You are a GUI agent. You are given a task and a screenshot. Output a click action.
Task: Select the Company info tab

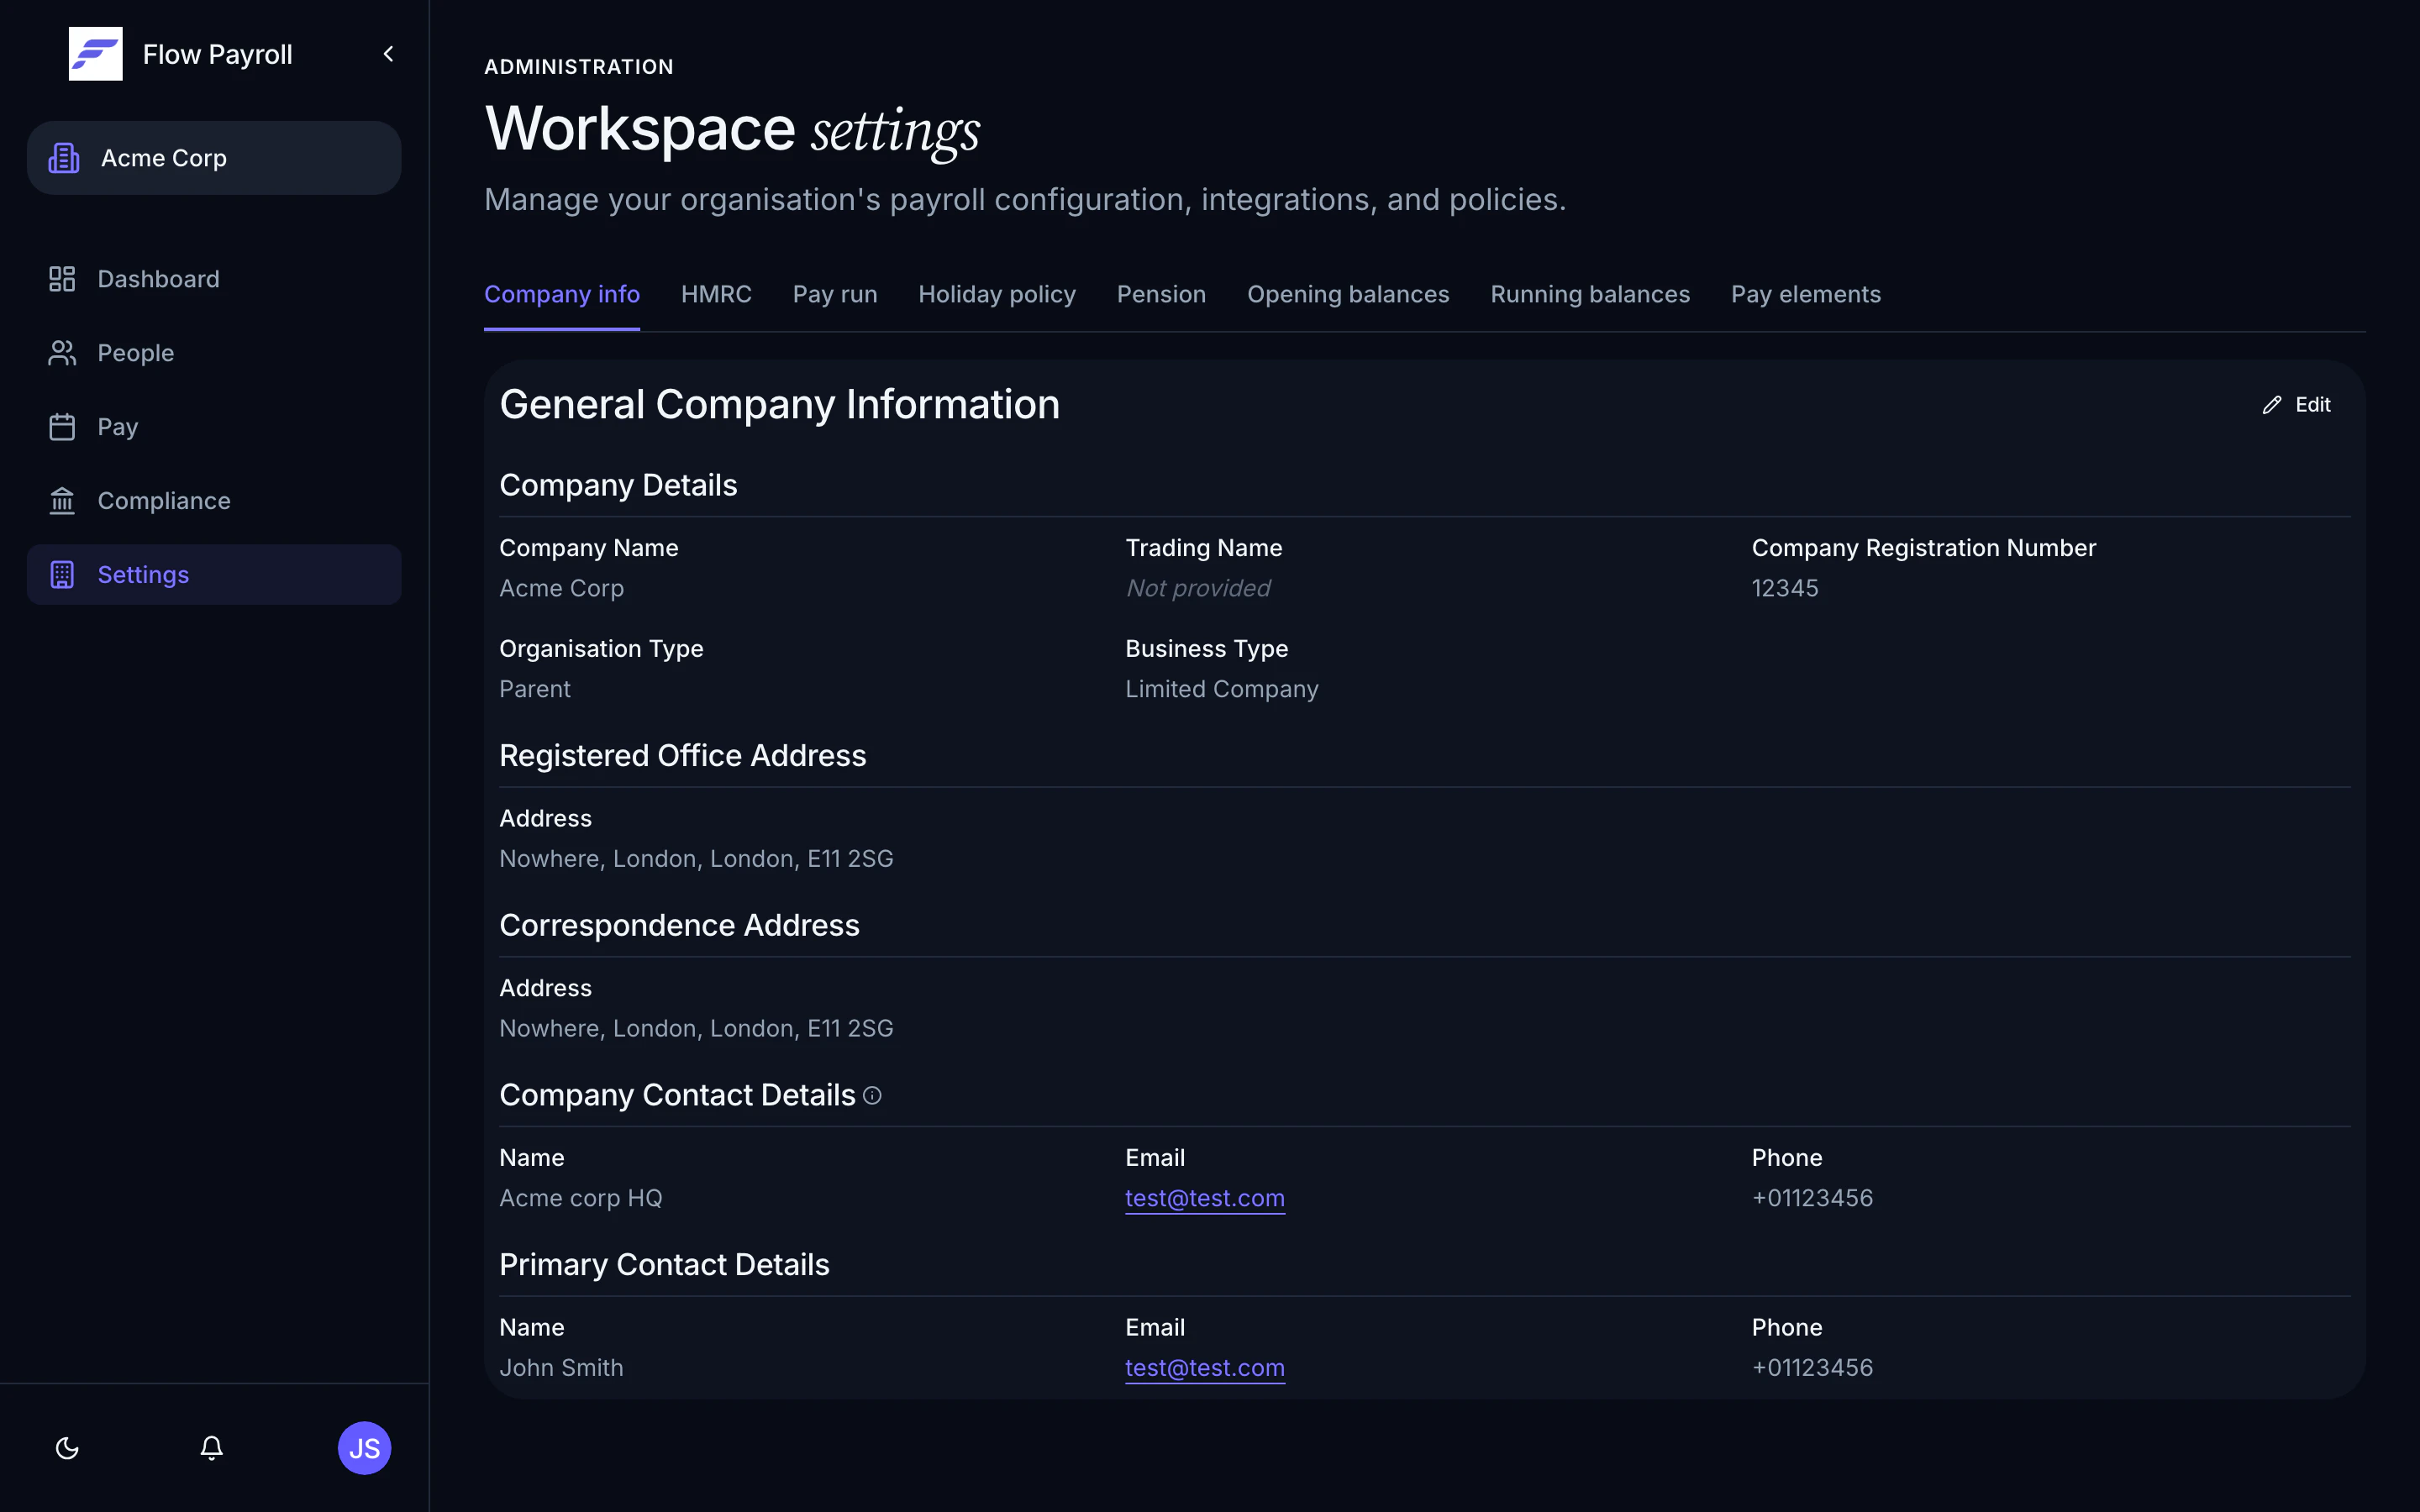(x=562, y=294)
